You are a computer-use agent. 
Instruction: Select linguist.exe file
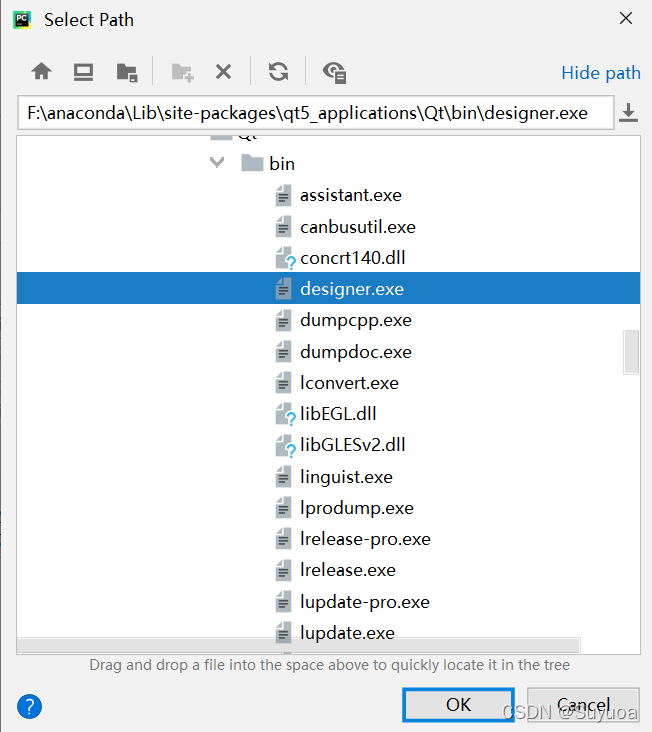pos(346,477)
